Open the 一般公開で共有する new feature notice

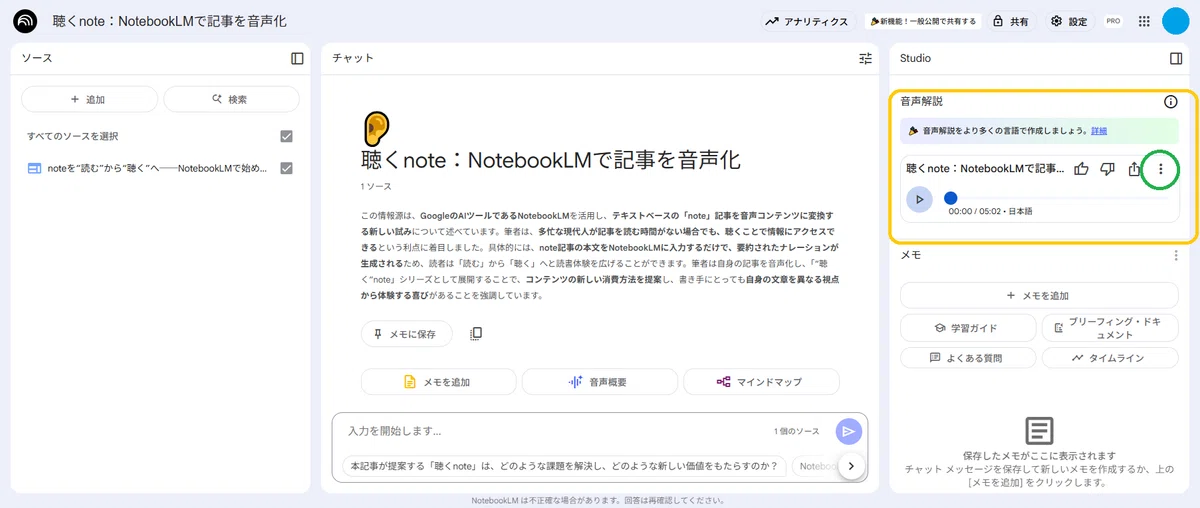point(921,21)
